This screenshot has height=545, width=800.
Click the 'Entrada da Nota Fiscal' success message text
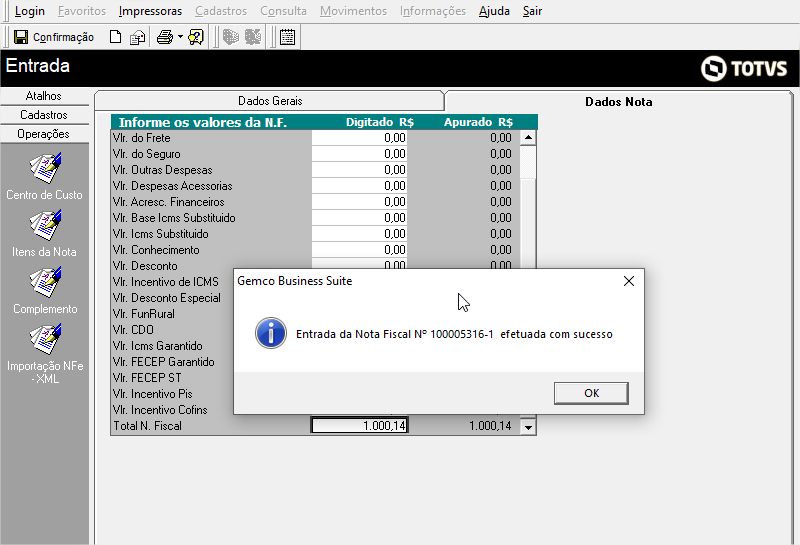tap(454, 334)
